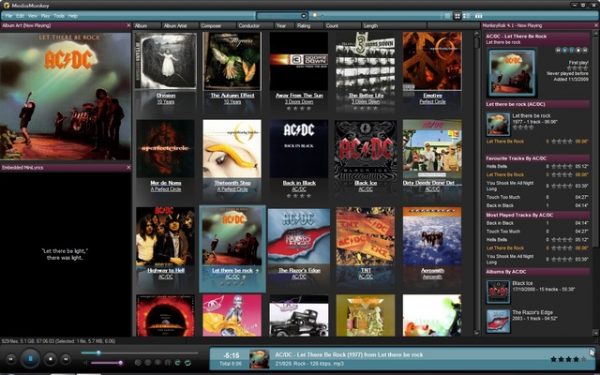Pause playback with the large blue button
The width and height of the screenshot is (600, 375).
coord(30,359)
